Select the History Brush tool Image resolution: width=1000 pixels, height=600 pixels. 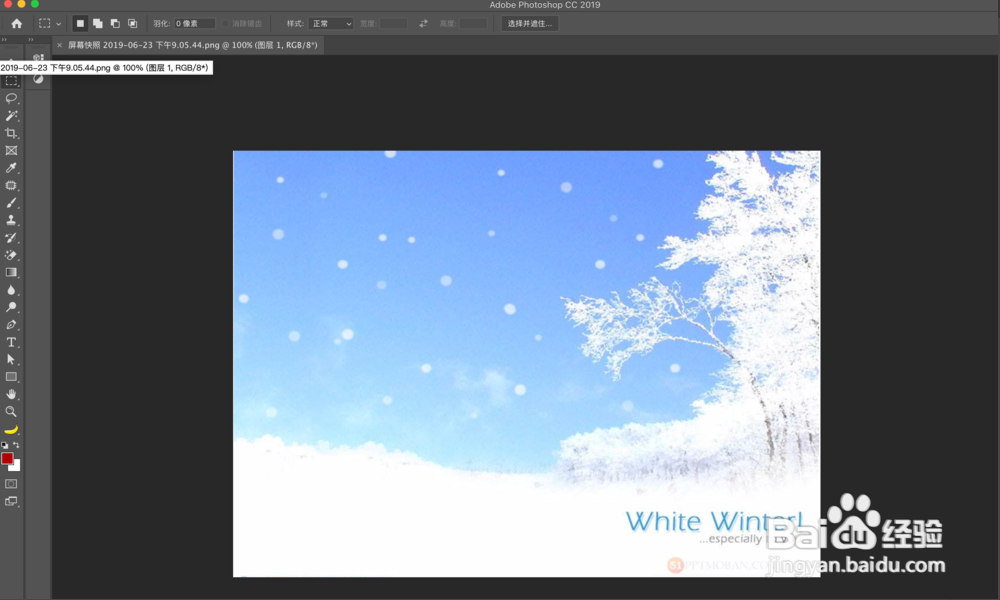coord(11,238)
